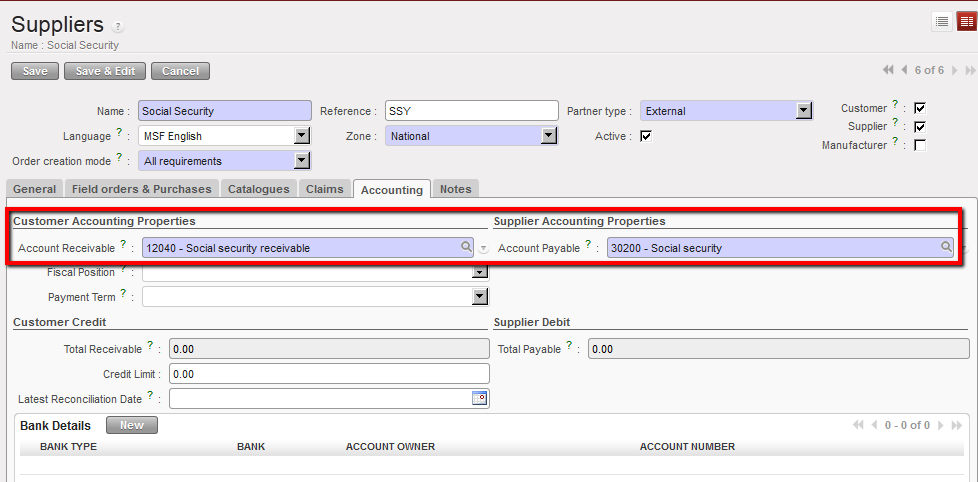Switch to list view icon

tap(942, 21)
